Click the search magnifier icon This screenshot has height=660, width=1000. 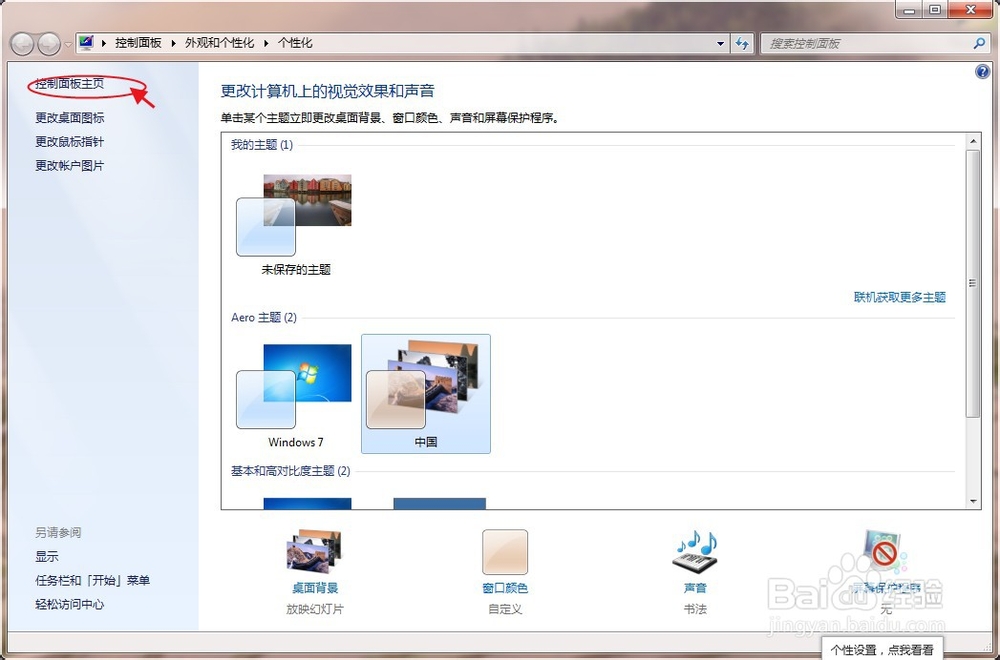[981, 43]
